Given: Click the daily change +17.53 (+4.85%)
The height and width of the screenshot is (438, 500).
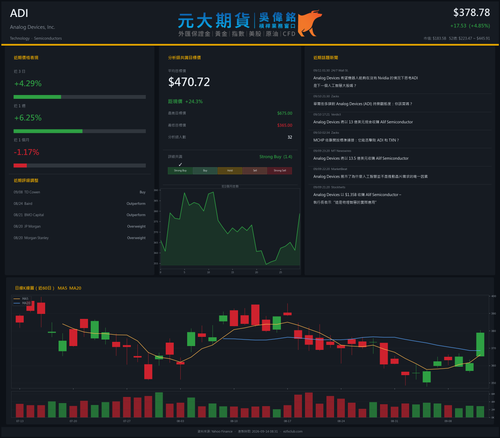Looking at the screenshot, I should tap(470, 26).
